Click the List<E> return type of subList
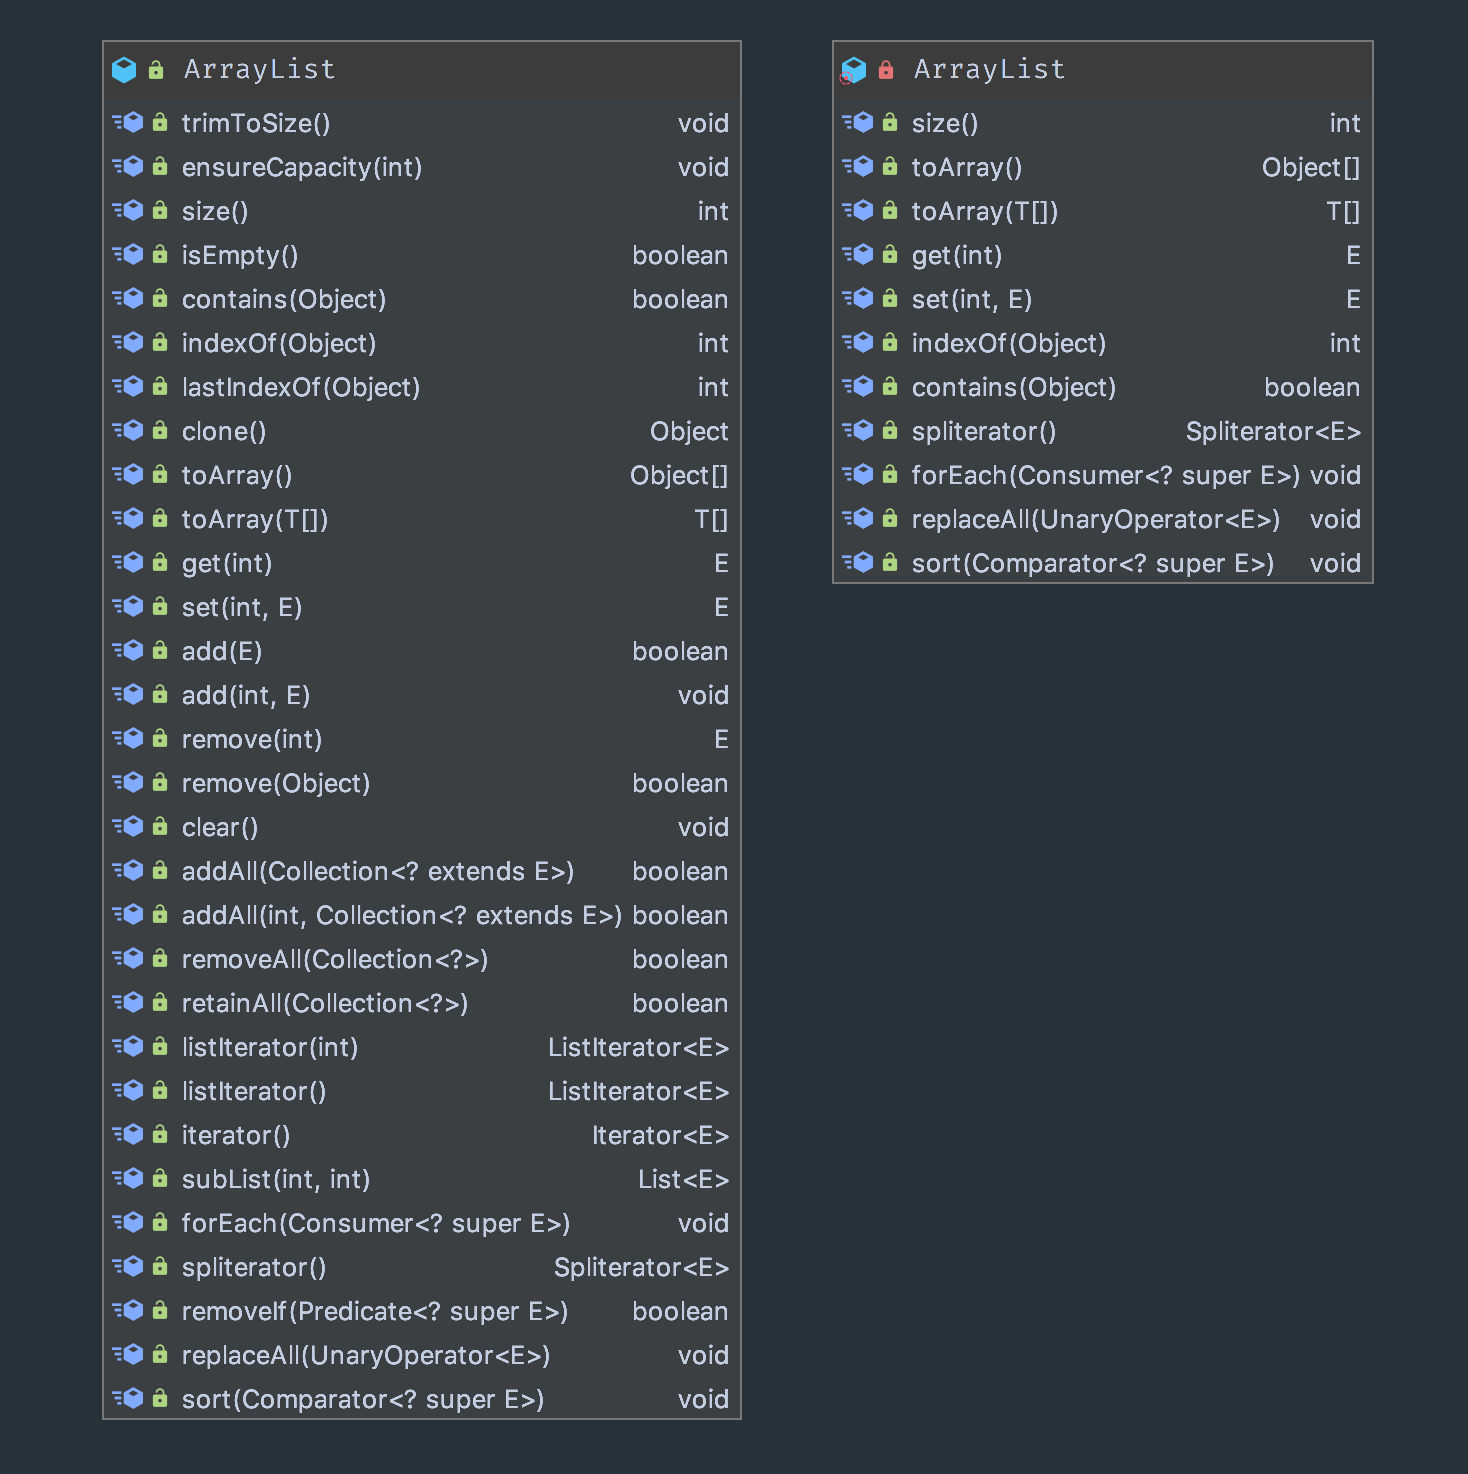Image resolution: width=1468 pixels, height=1474 pixels. click(x=683, y=1179)
